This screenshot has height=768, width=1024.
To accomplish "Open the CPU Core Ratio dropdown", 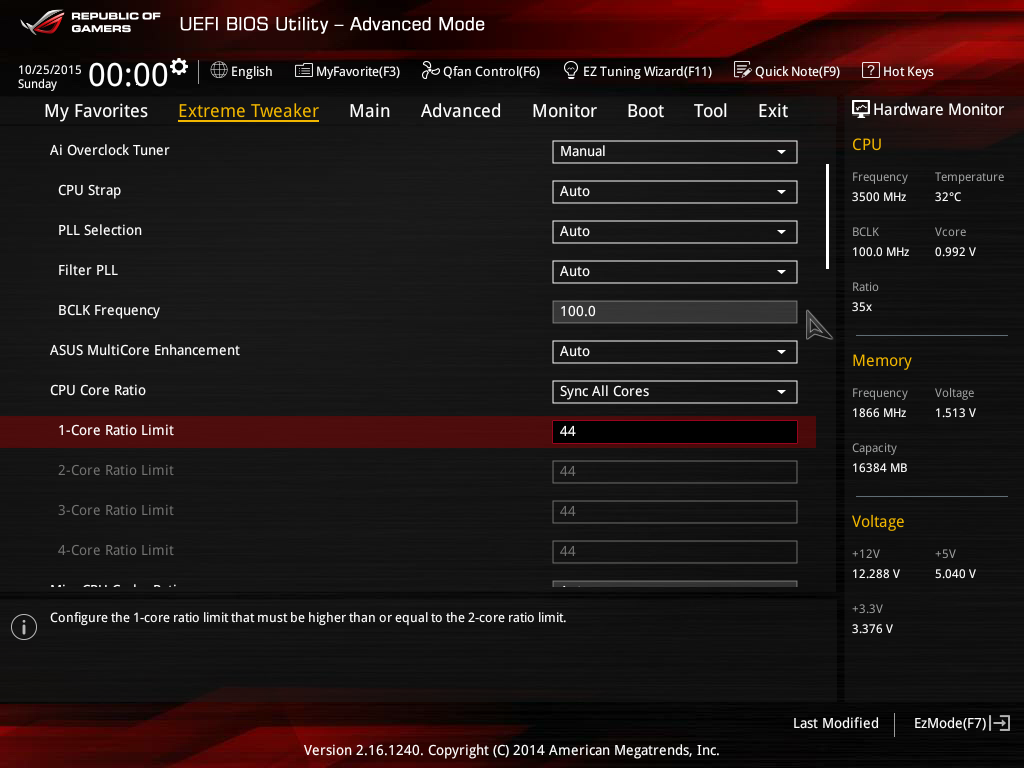I will tap(675, 391).
